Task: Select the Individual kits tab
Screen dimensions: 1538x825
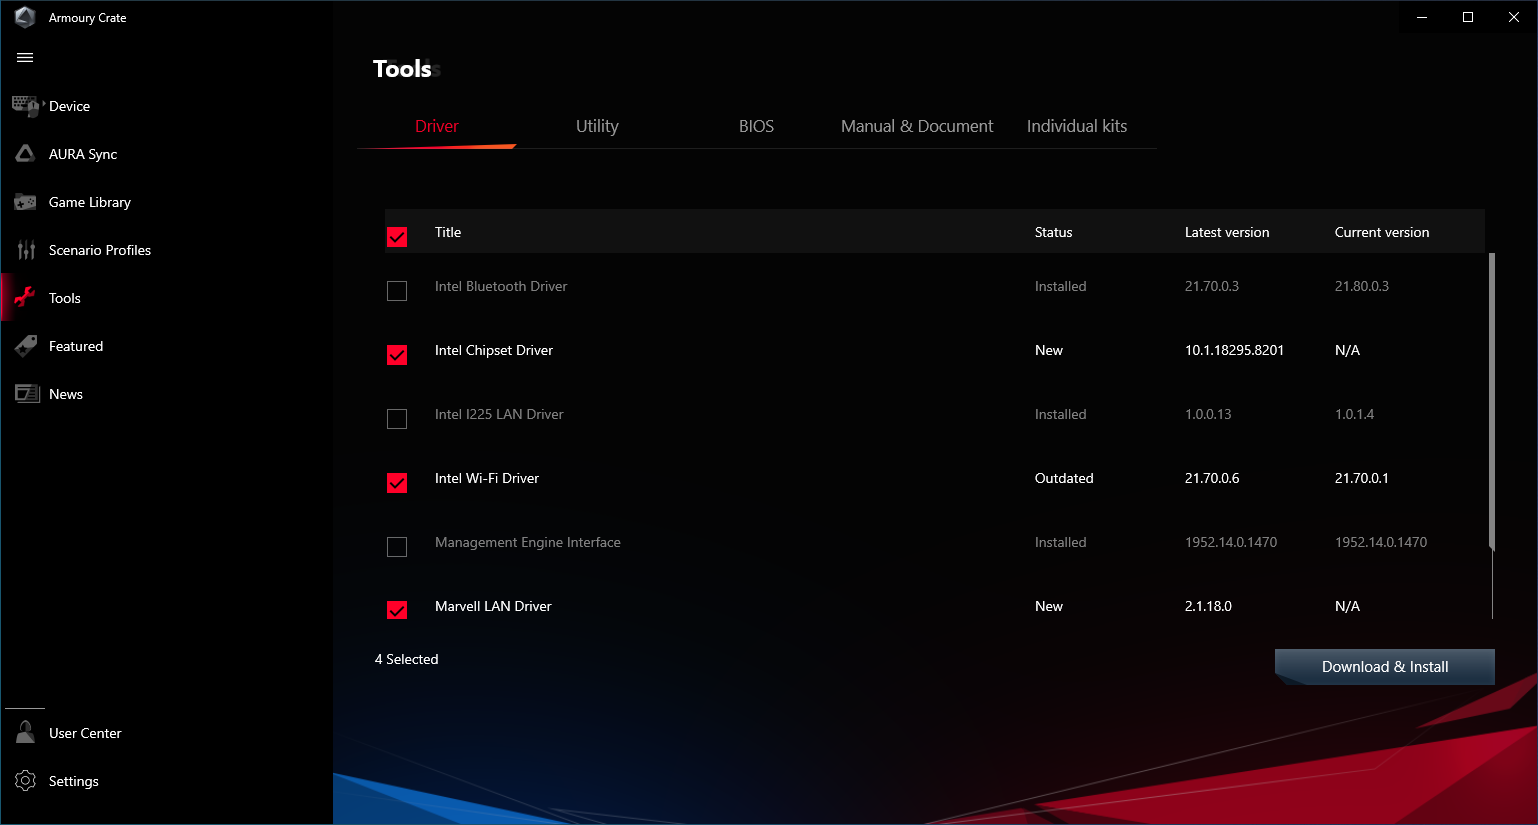Action: (1077, 126)
